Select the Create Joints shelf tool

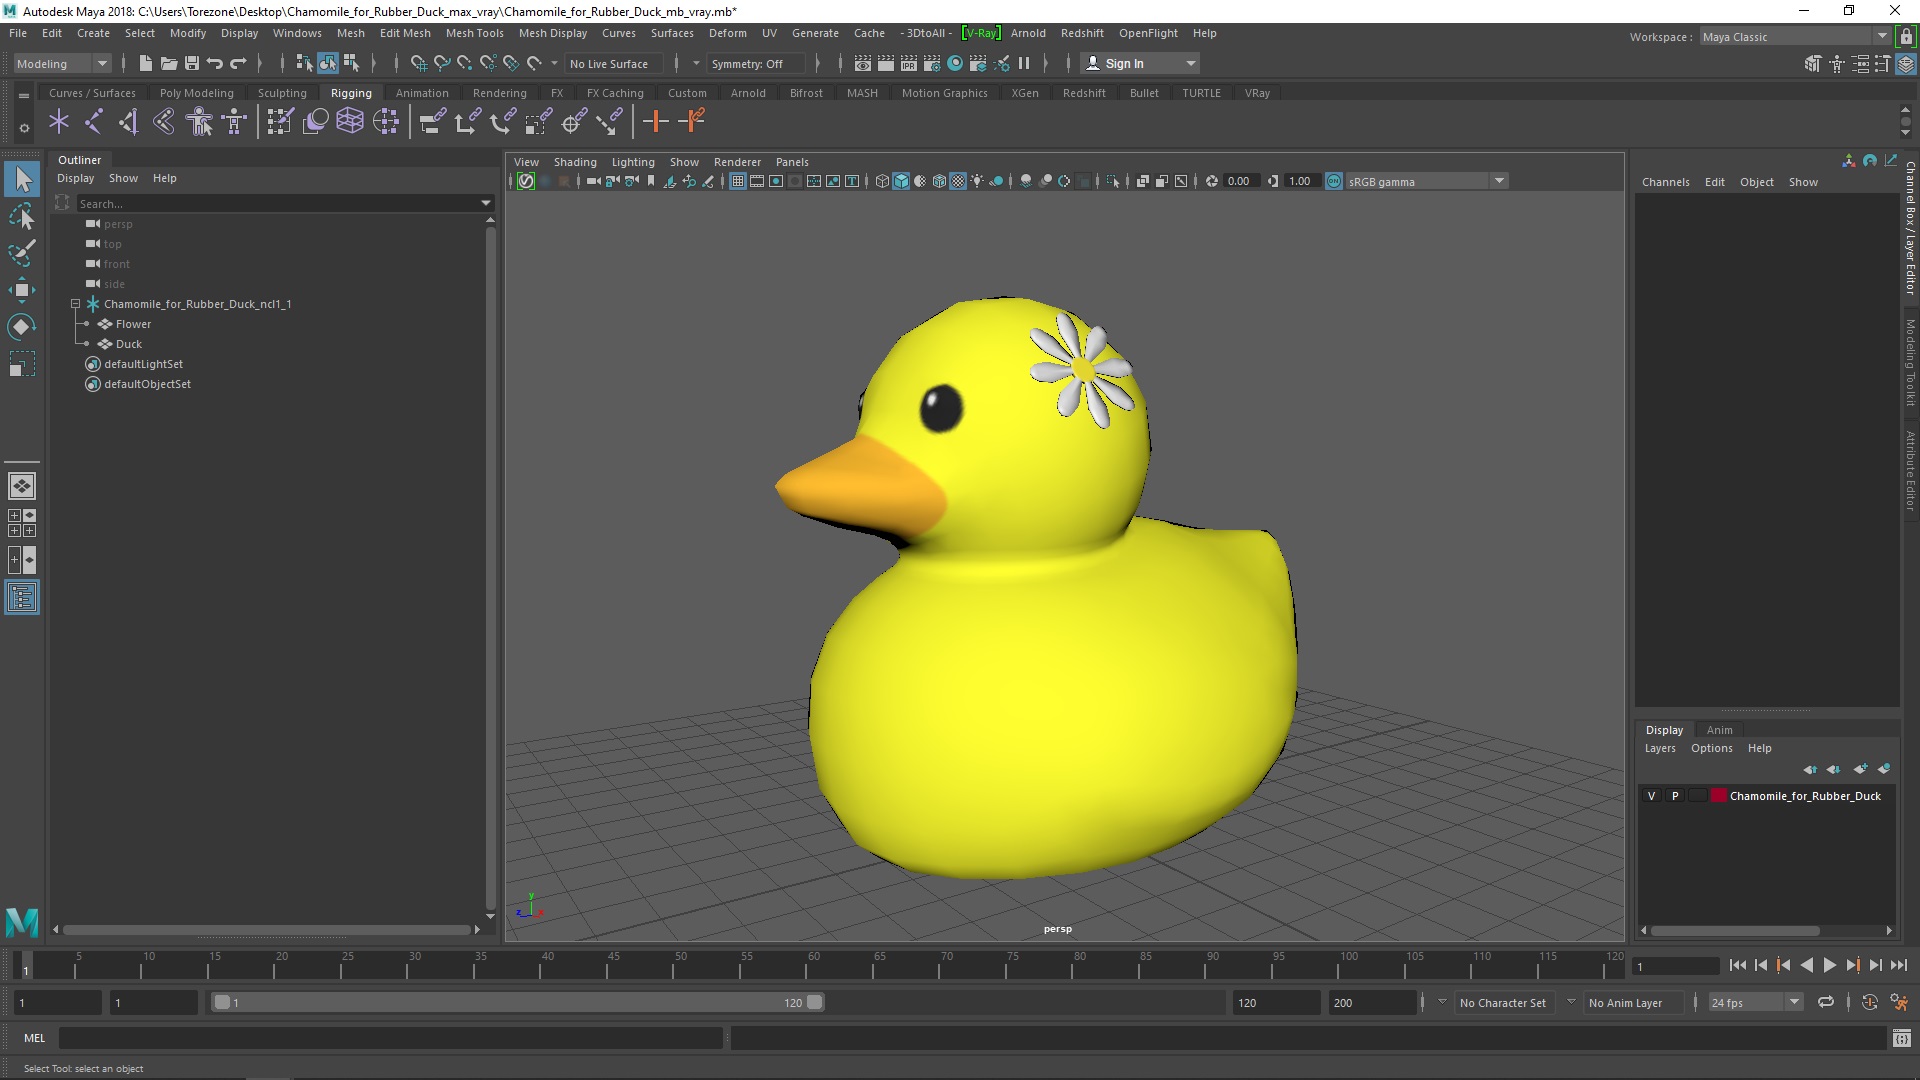93,122
